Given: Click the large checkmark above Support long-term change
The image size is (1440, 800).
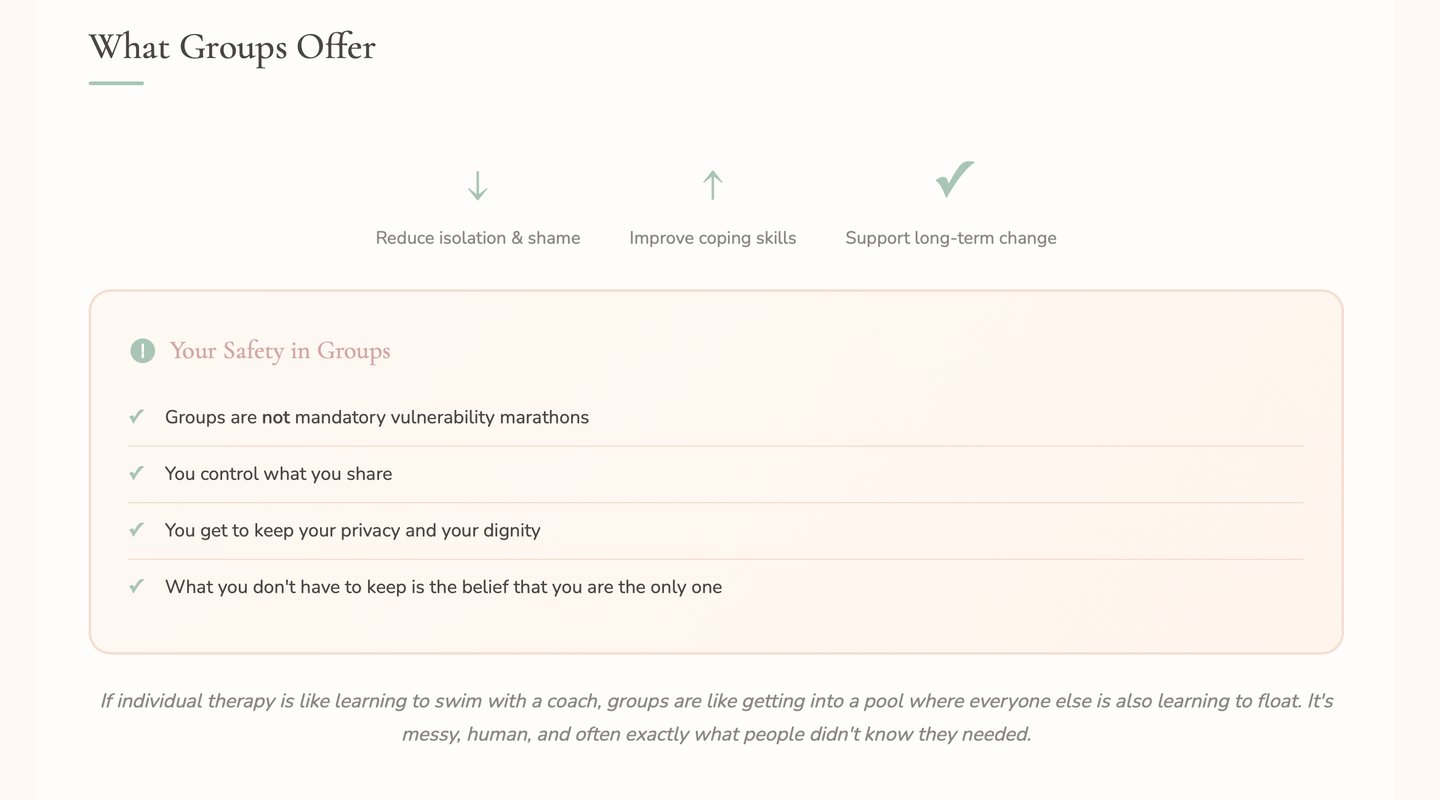Looking at the screenshot, I should (x=954, y=179).
